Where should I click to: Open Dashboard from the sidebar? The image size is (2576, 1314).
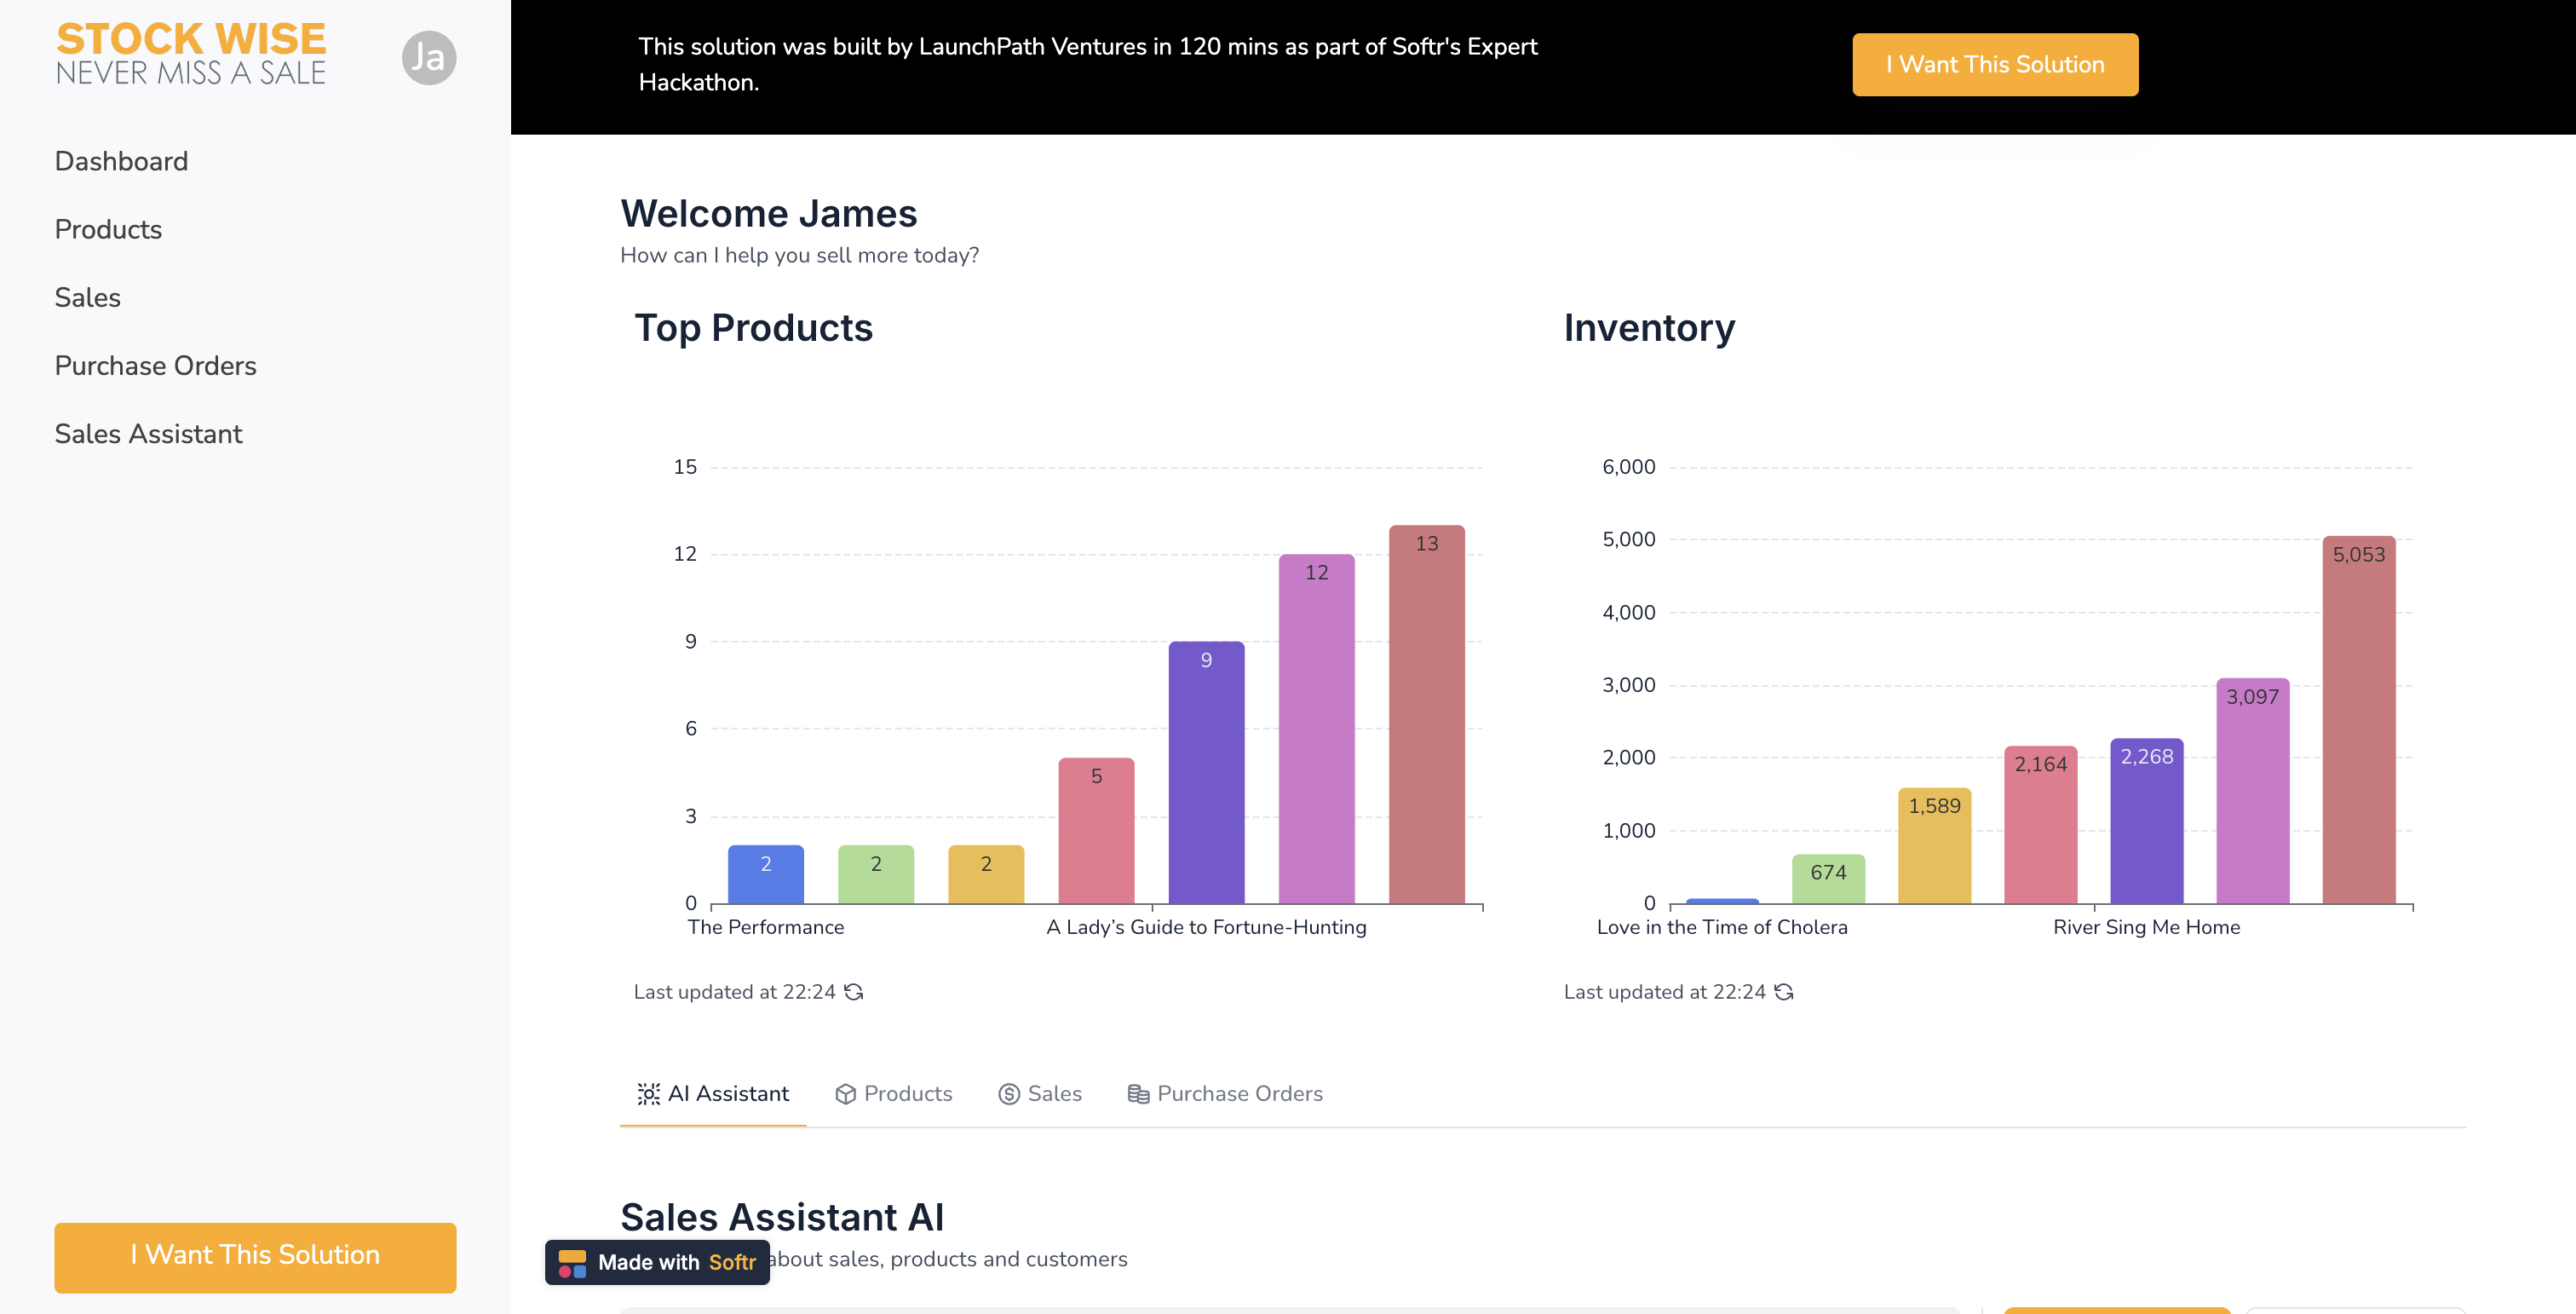tap(121, 161)
